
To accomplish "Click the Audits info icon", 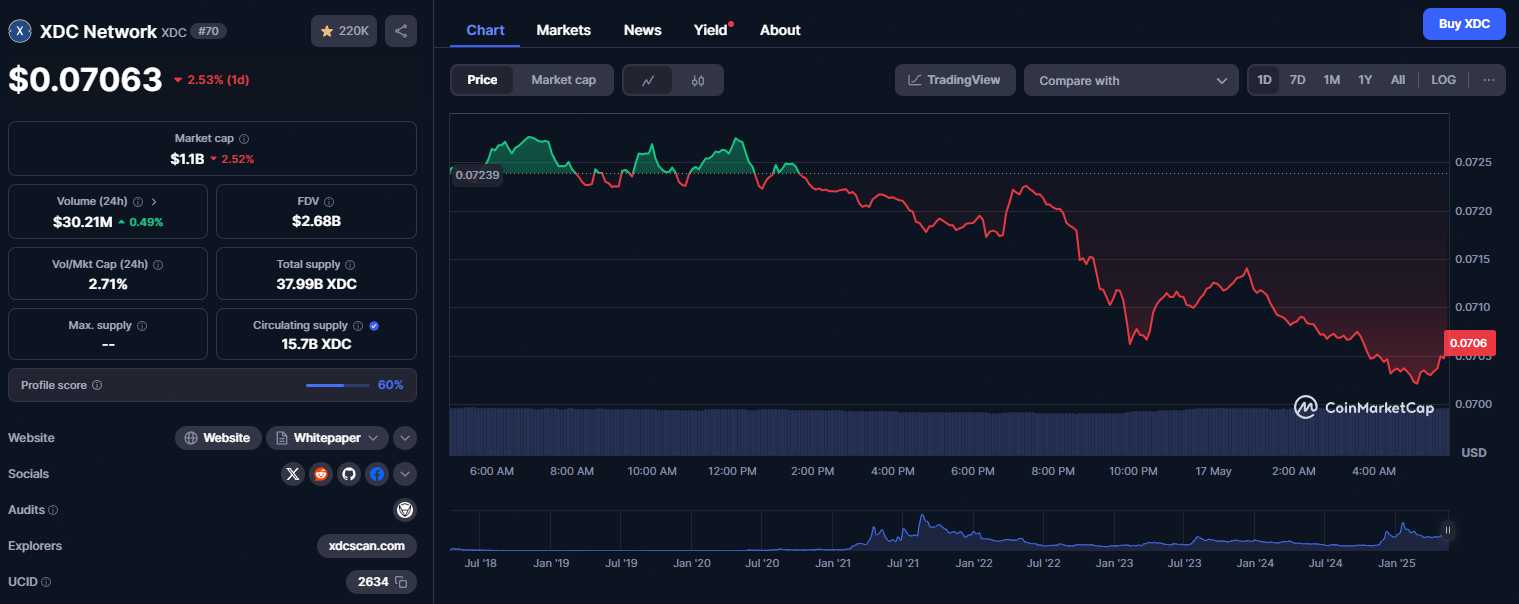I will coord(53,510).
